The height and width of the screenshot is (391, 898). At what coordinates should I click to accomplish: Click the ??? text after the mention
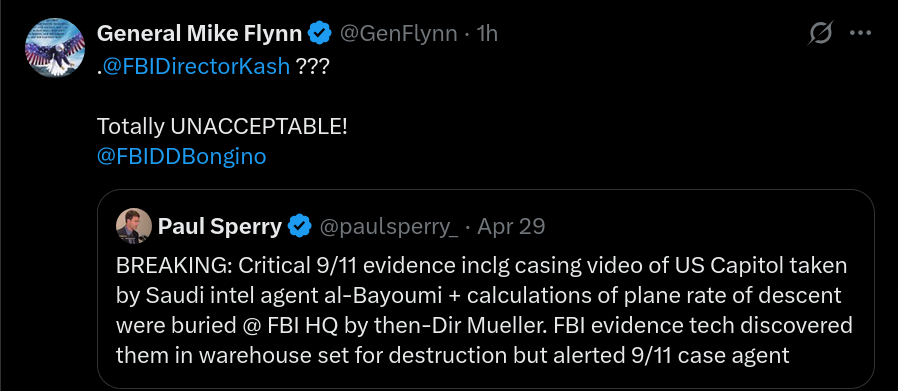(x=313, y=67)
